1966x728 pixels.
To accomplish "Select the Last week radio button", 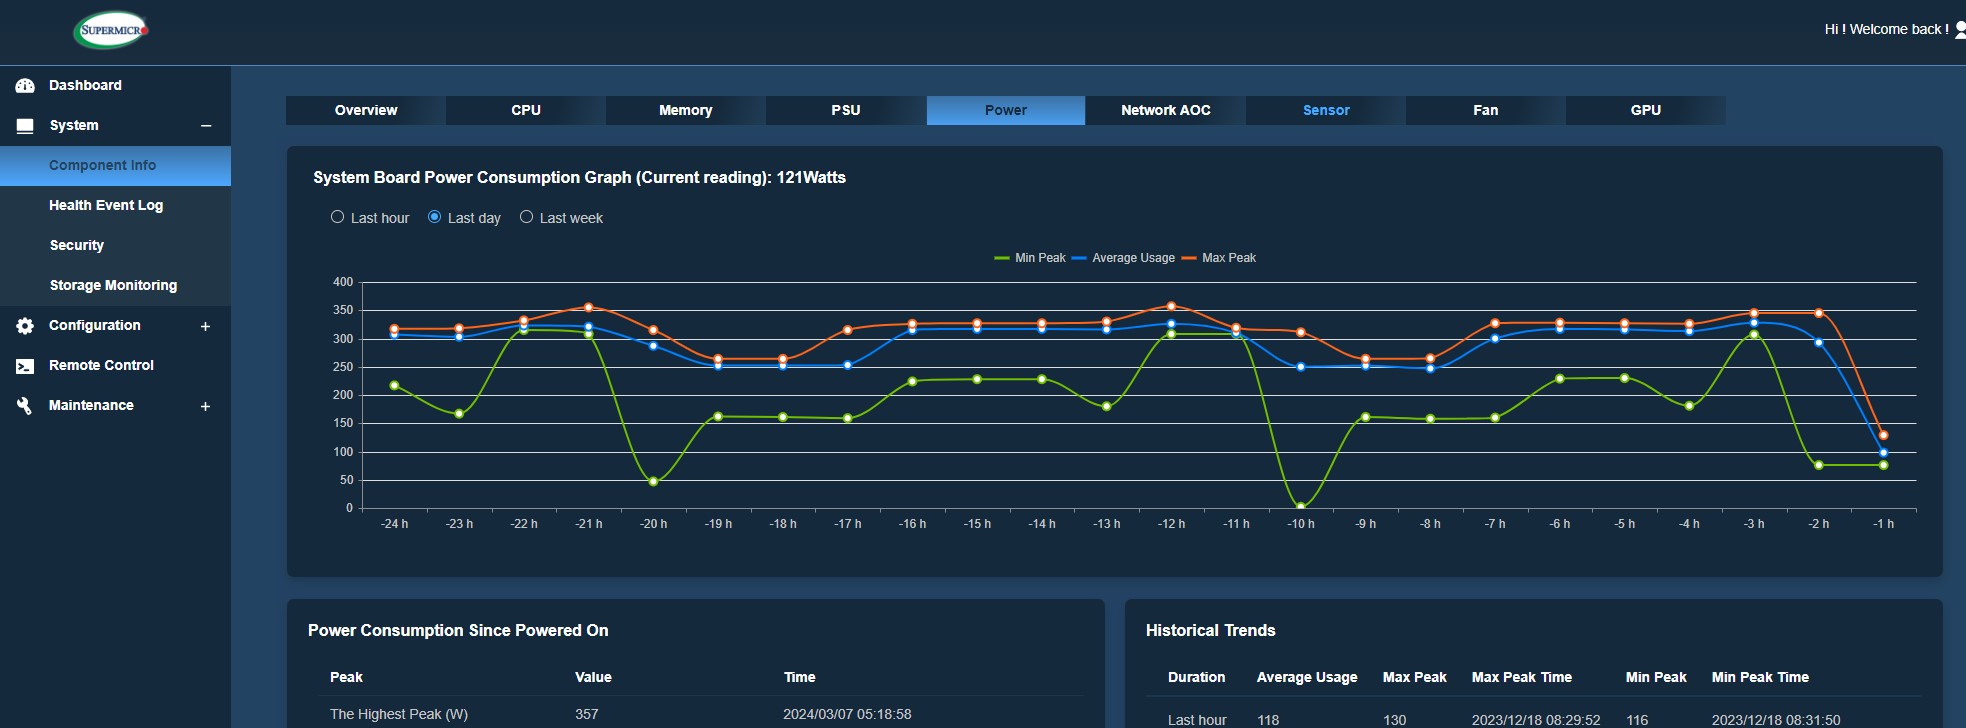I will pyautogui.click(x=526, y=217).
